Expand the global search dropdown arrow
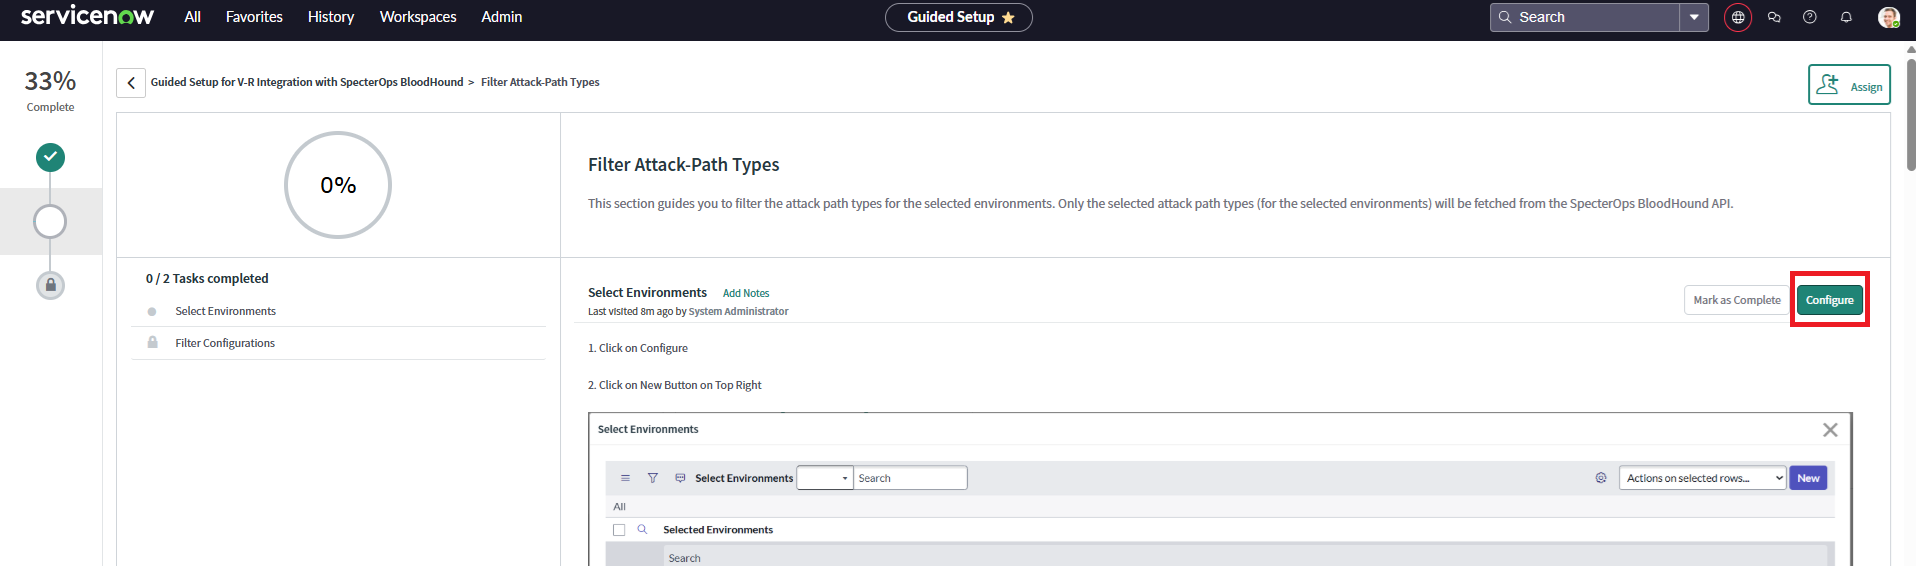The height and width of the screenshot is (566, 1916). [1694, 17]
